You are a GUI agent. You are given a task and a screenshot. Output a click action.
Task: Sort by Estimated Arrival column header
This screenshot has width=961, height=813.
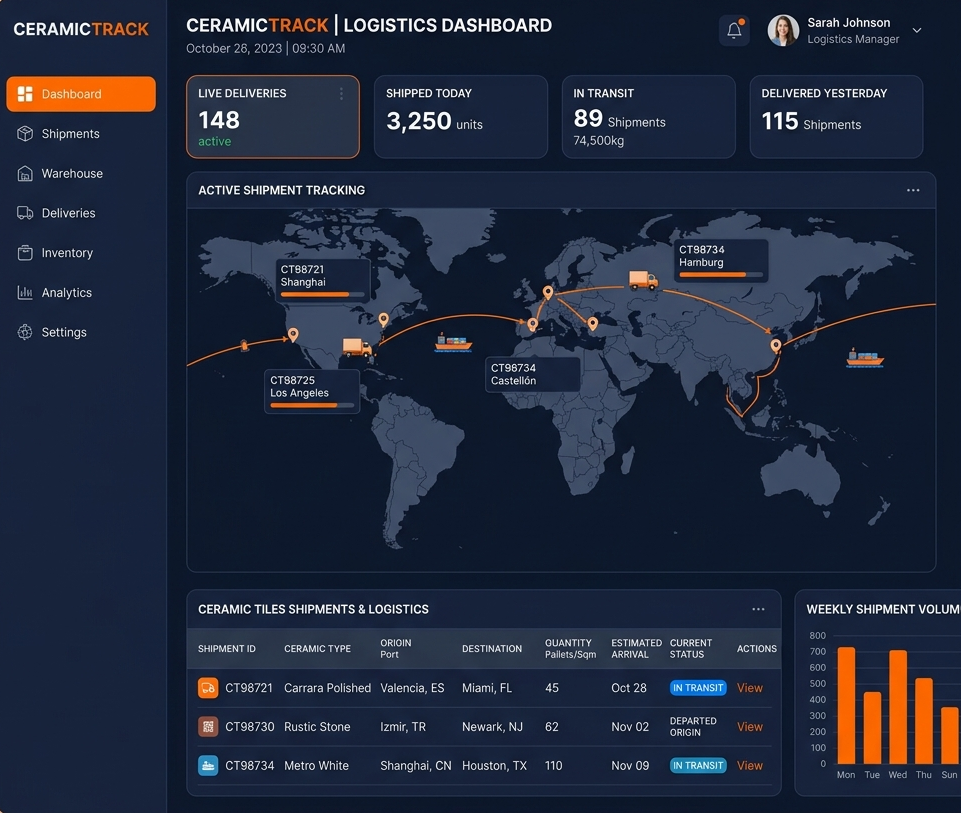[636, 649]
